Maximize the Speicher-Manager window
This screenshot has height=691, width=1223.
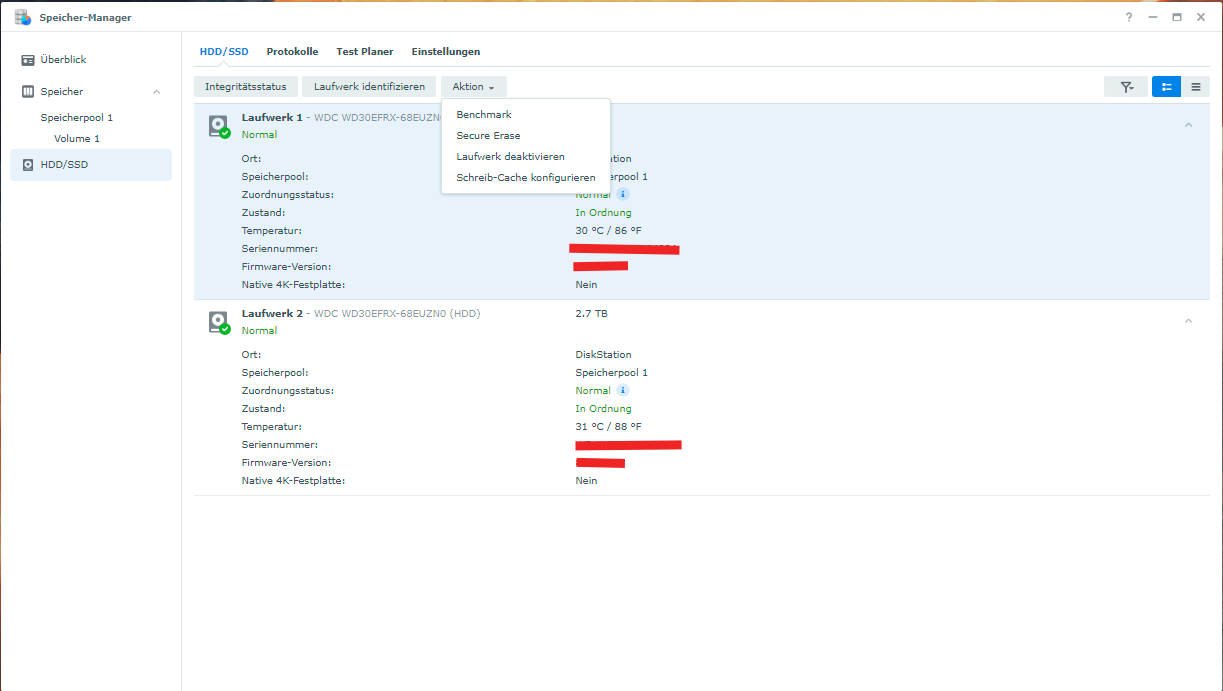pos(1177,17)
